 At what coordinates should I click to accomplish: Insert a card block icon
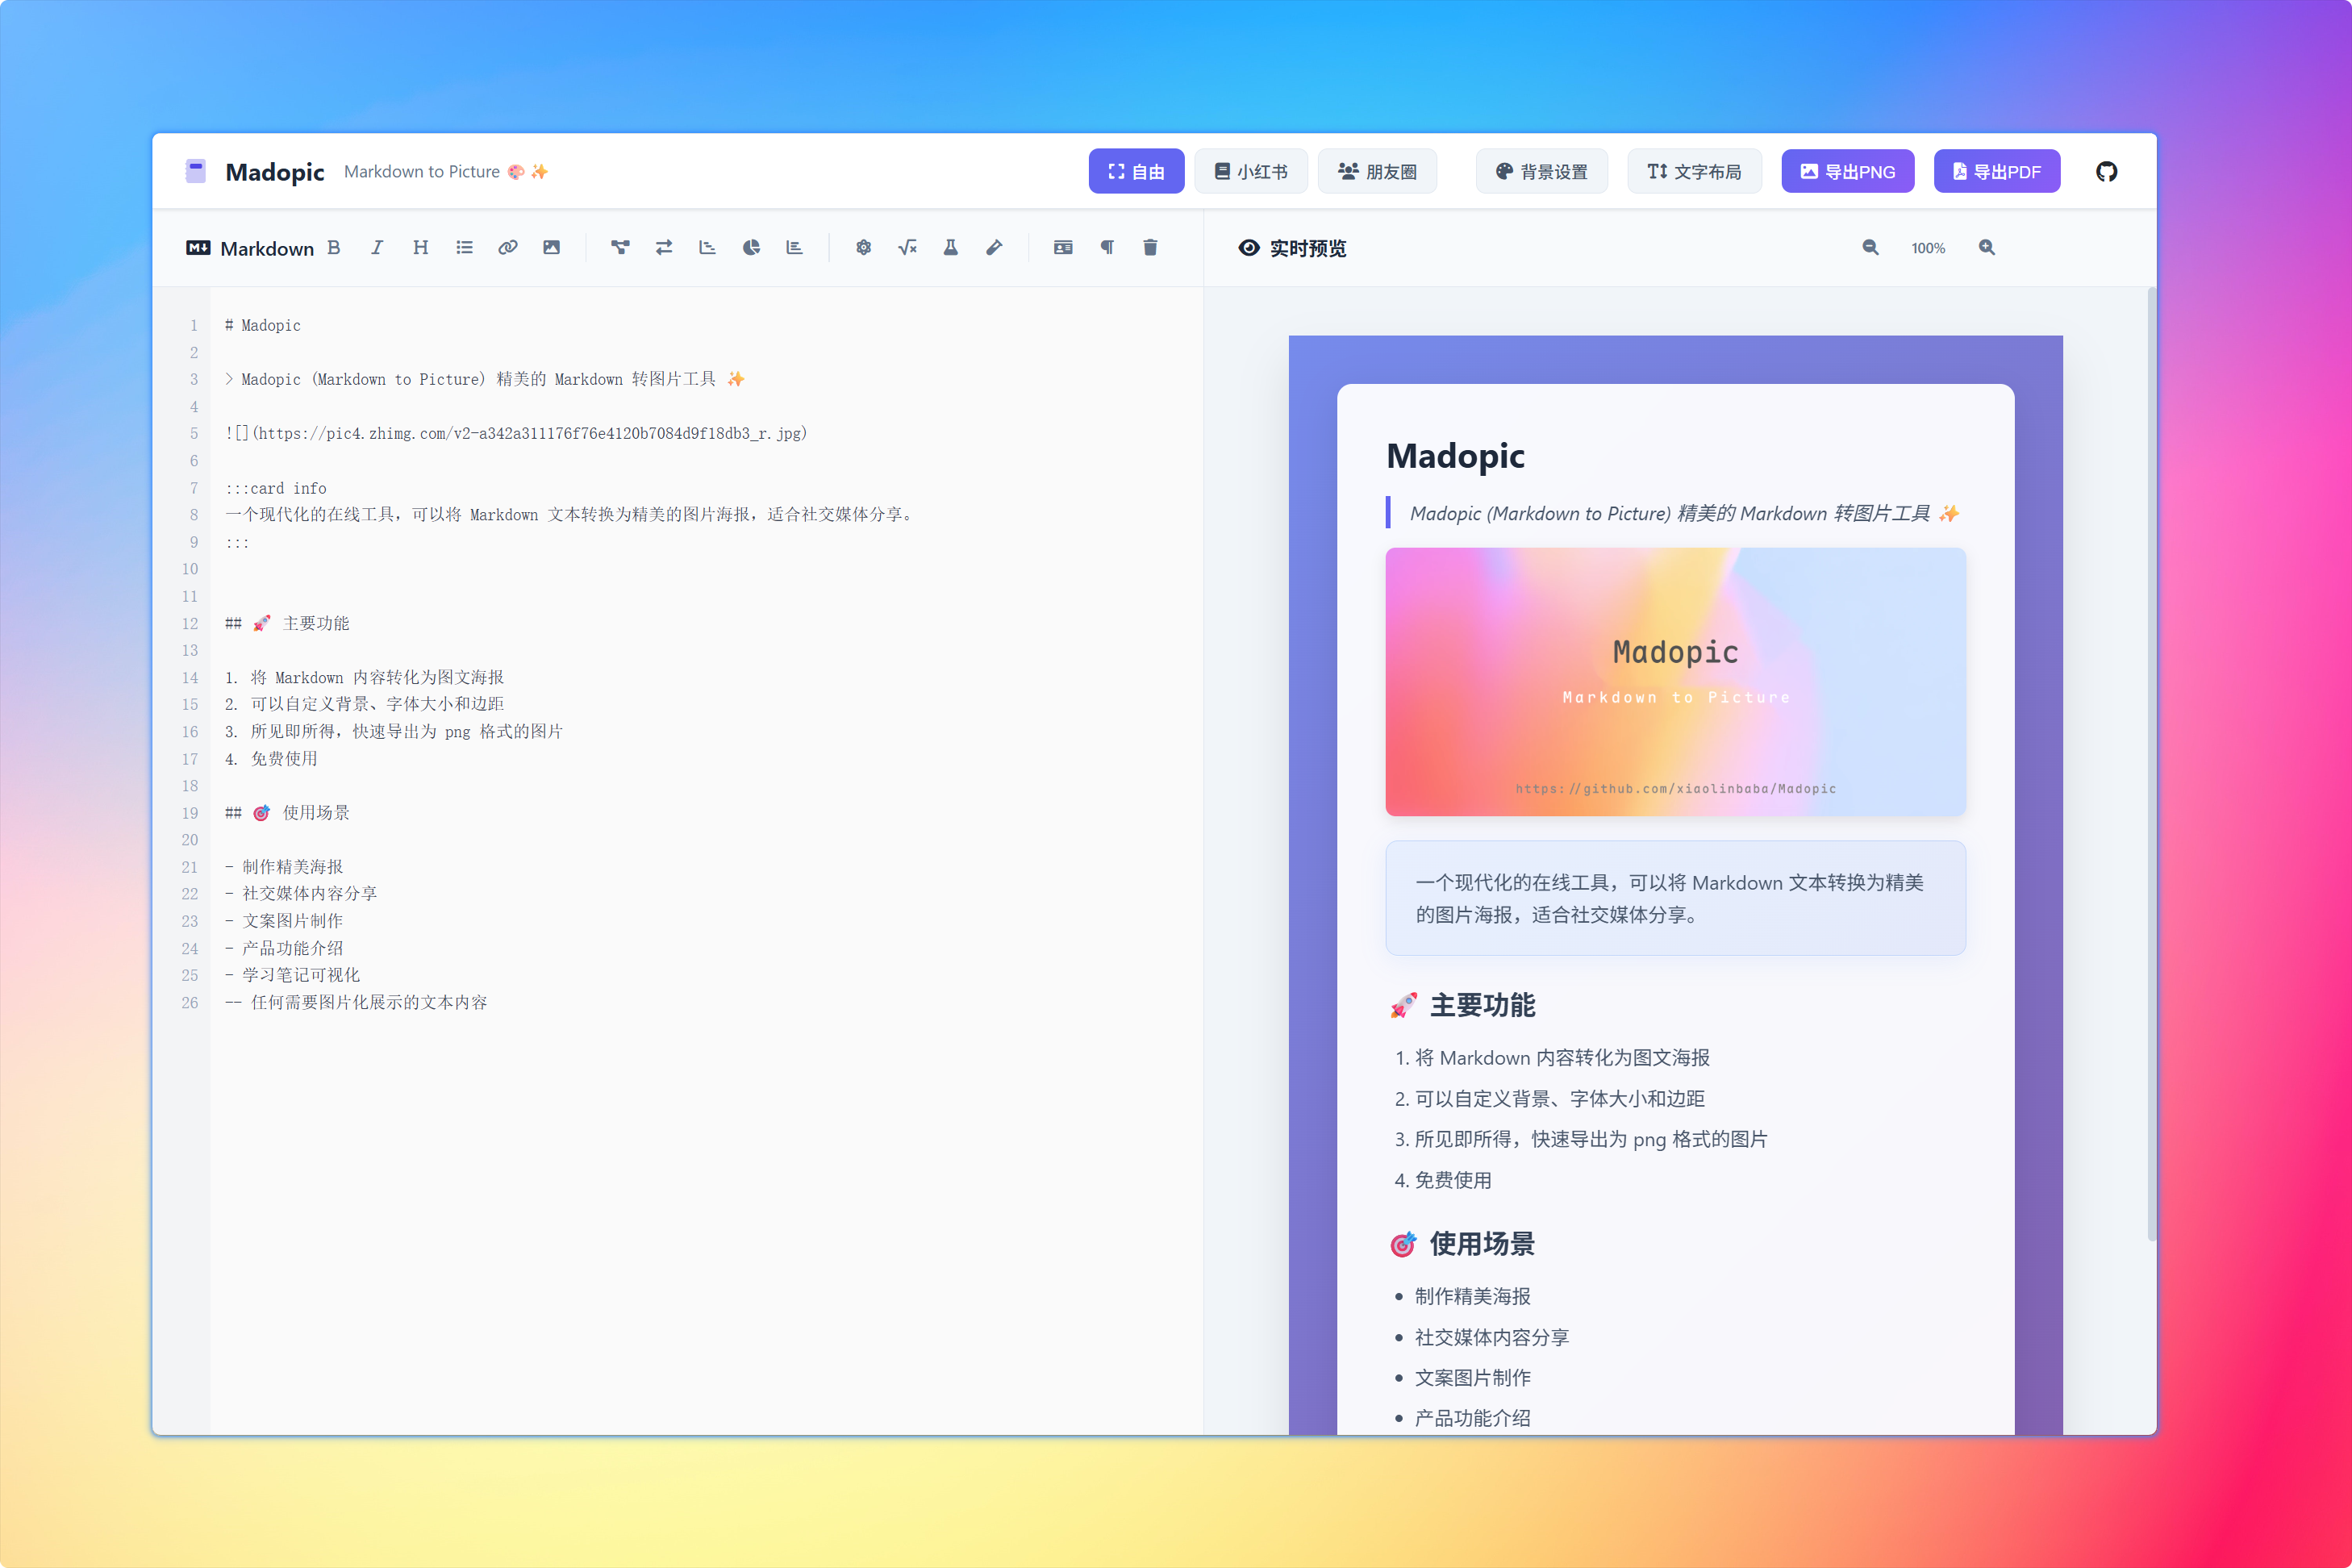[x=1063, y=248]
